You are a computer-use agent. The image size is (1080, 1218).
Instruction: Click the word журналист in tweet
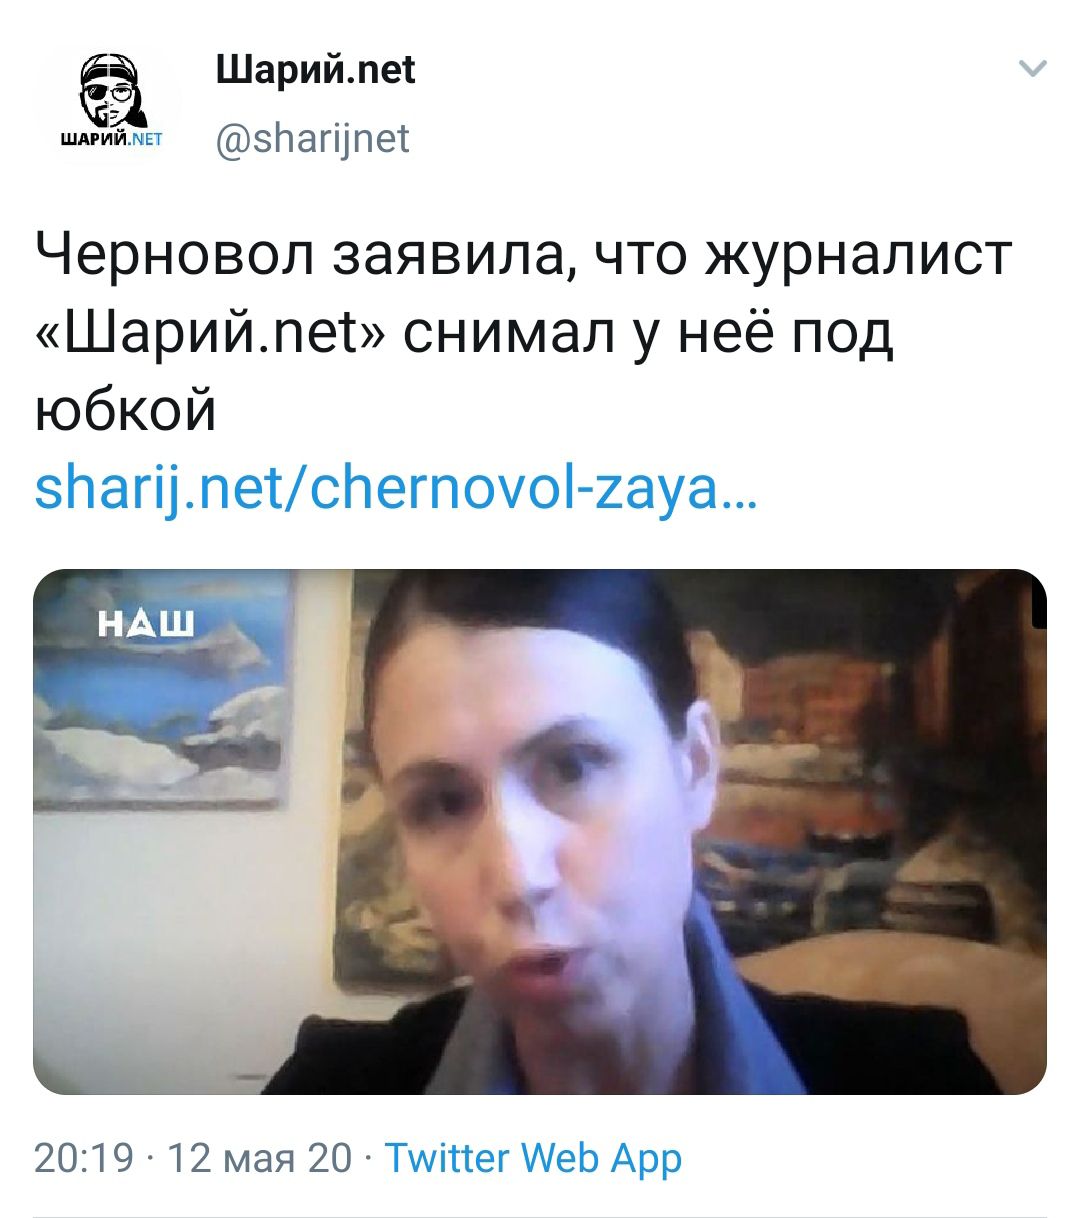[860, 255]
